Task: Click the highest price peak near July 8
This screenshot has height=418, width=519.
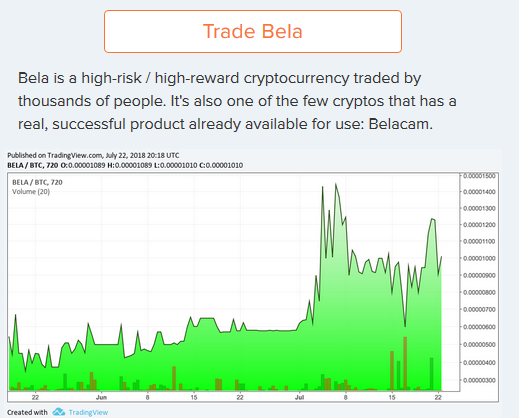Action: 336,184
